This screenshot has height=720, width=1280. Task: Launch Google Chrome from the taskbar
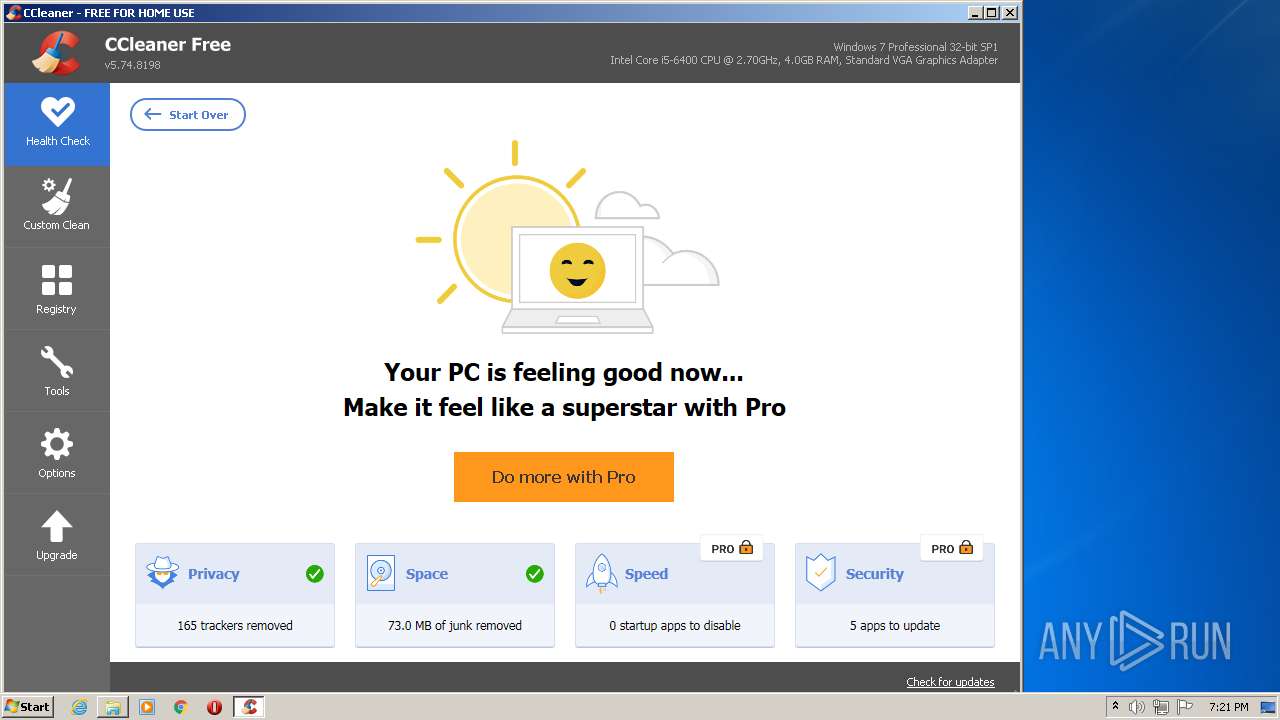[x=181, y=707]
